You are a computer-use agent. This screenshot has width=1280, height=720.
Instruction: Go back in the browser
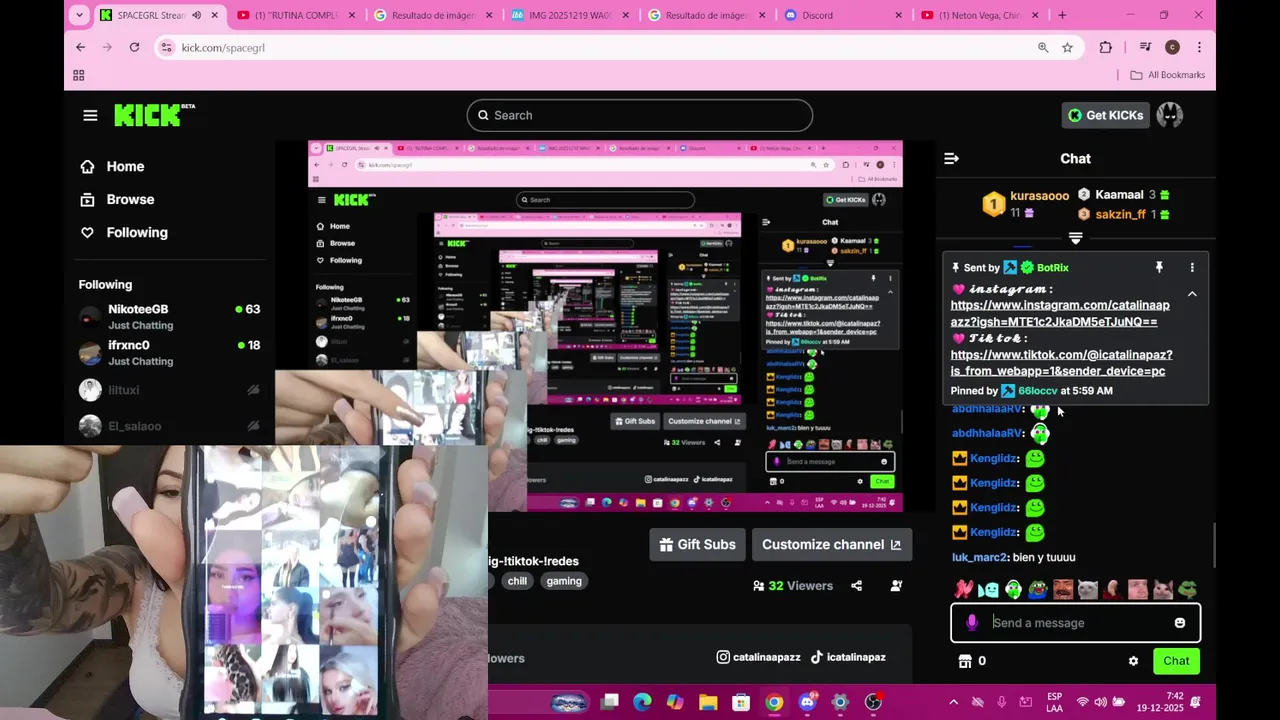[x=80, y=47]
